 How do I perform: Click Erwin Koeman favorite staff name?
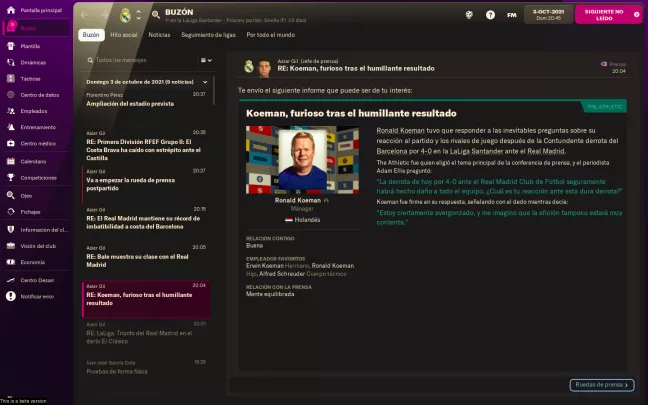pyautogui.click(x=264, y=266)
